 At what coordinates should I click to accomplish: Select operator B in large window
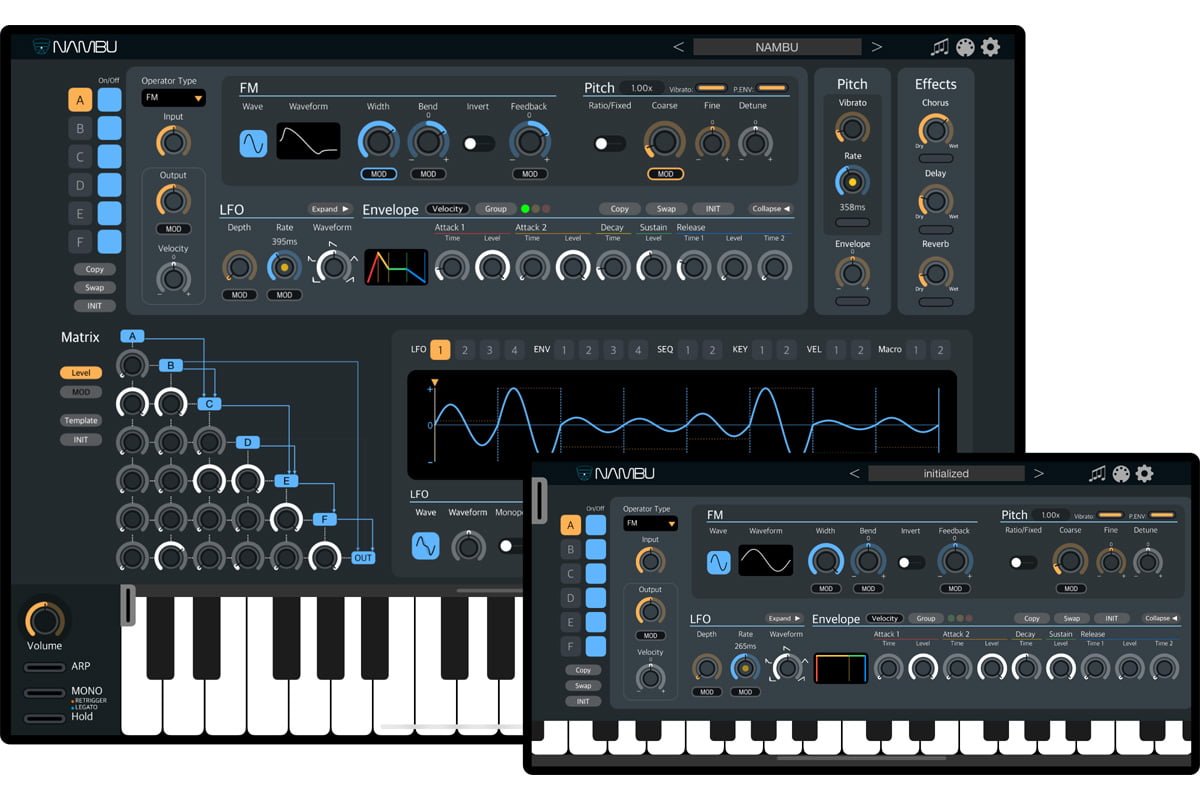pos(80,128)
